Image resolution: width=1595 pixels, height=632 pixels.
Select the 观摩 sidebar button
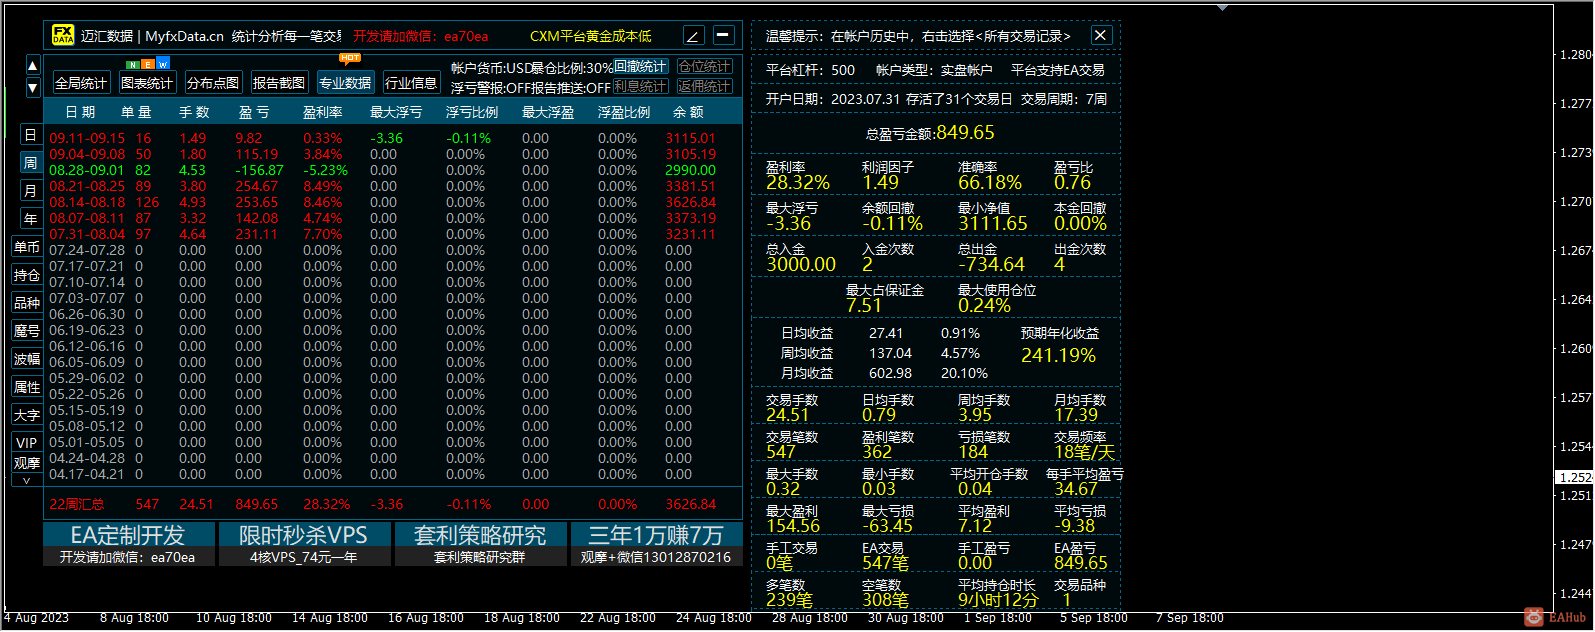27,463
